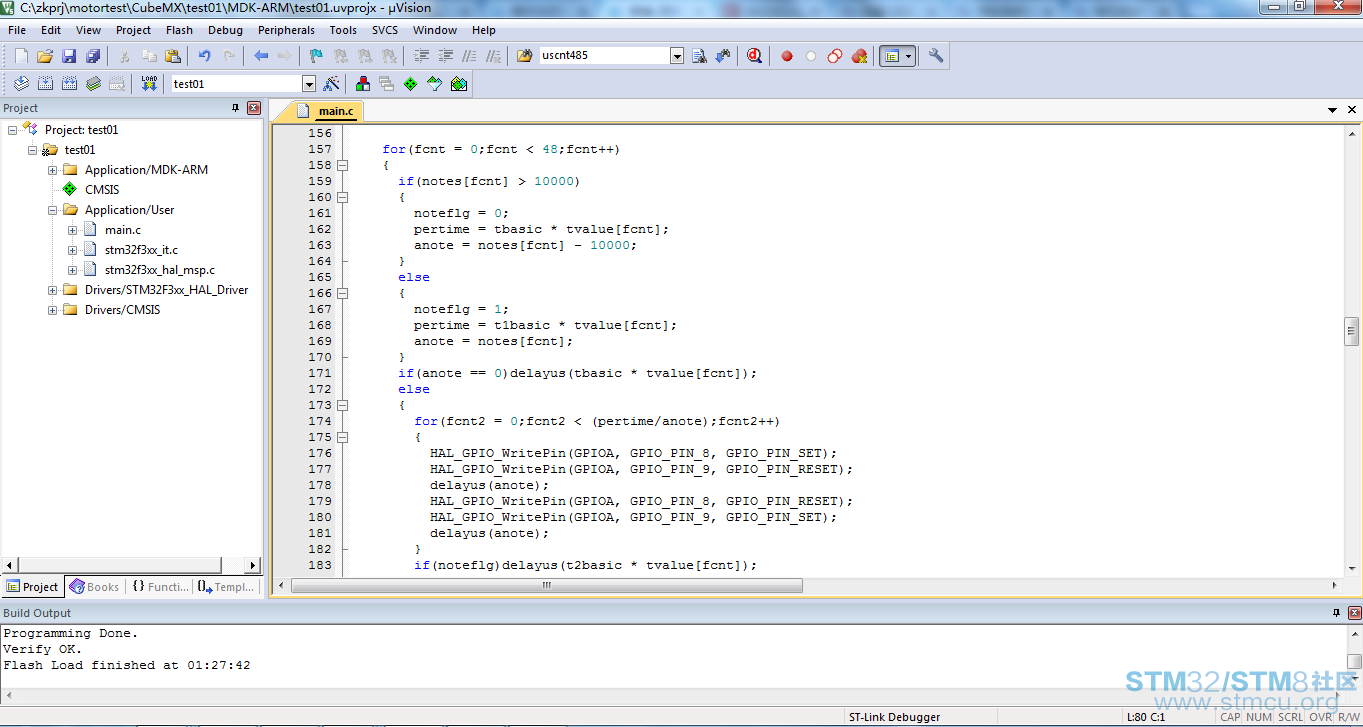
Task: Open window layout dropdown arrow
Action: click(909, 56)
